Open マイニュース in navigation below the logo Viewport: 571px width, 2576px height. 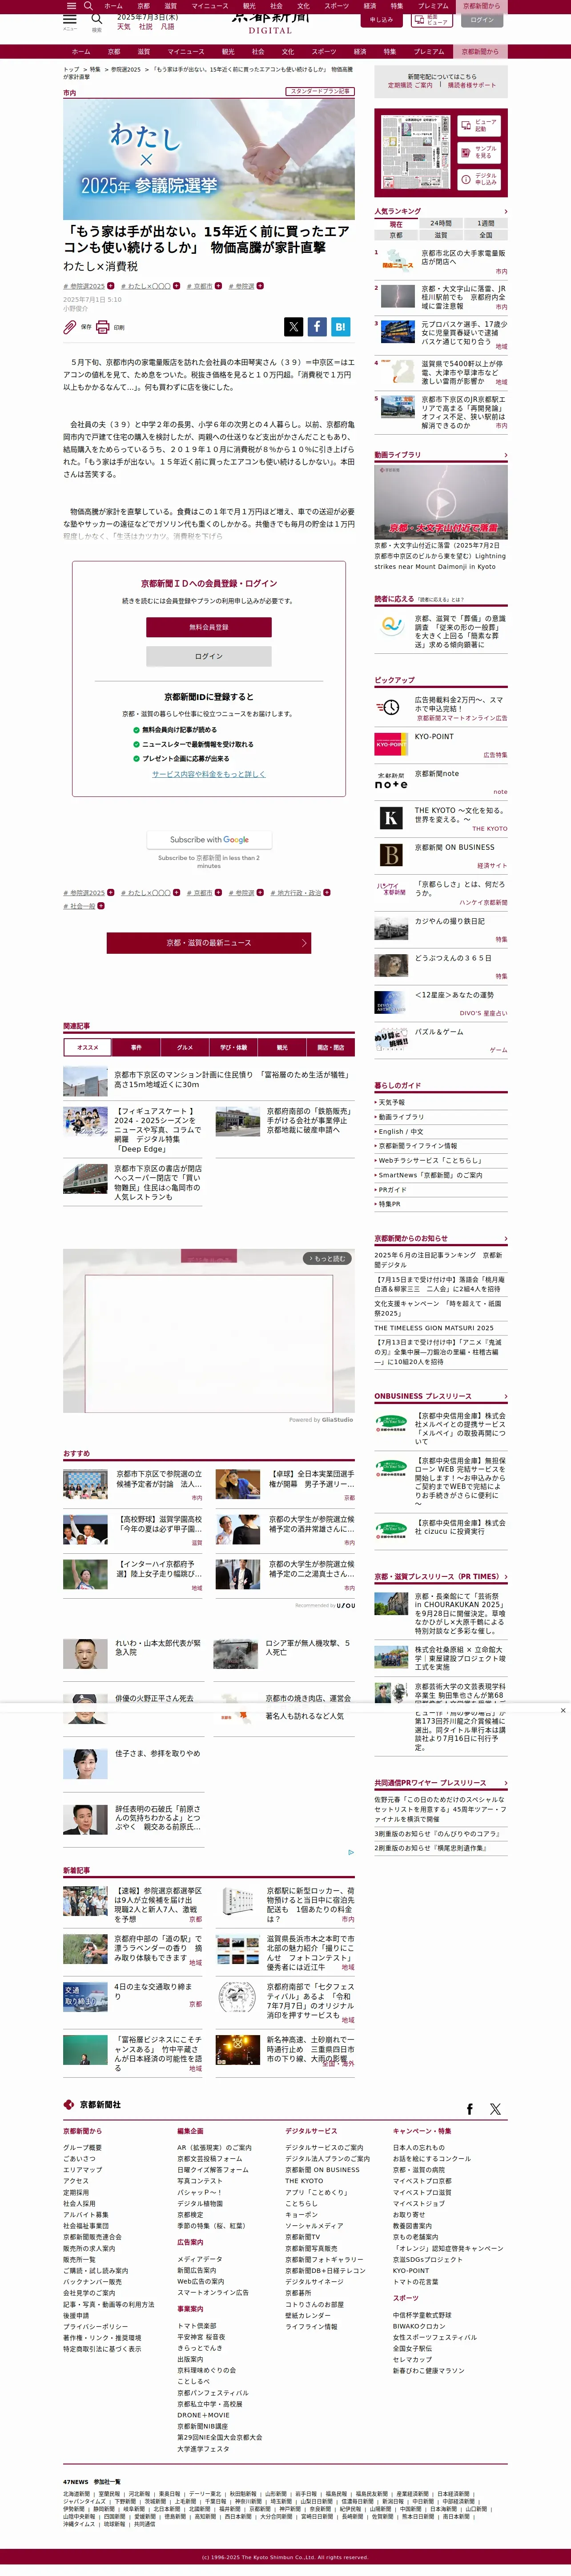point(186,51)
